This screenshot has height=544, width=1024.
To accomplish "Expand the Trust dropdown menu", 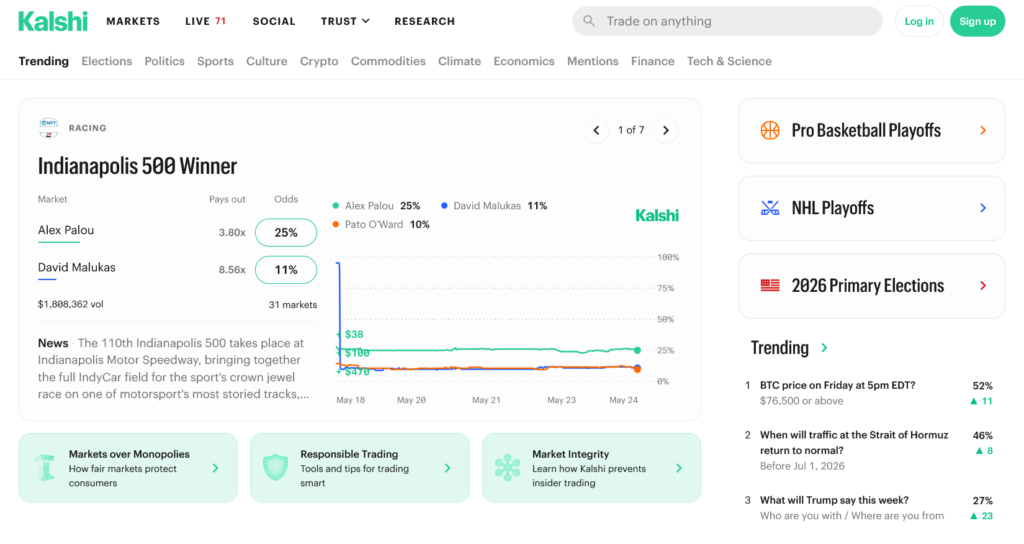I will (345, 22).
